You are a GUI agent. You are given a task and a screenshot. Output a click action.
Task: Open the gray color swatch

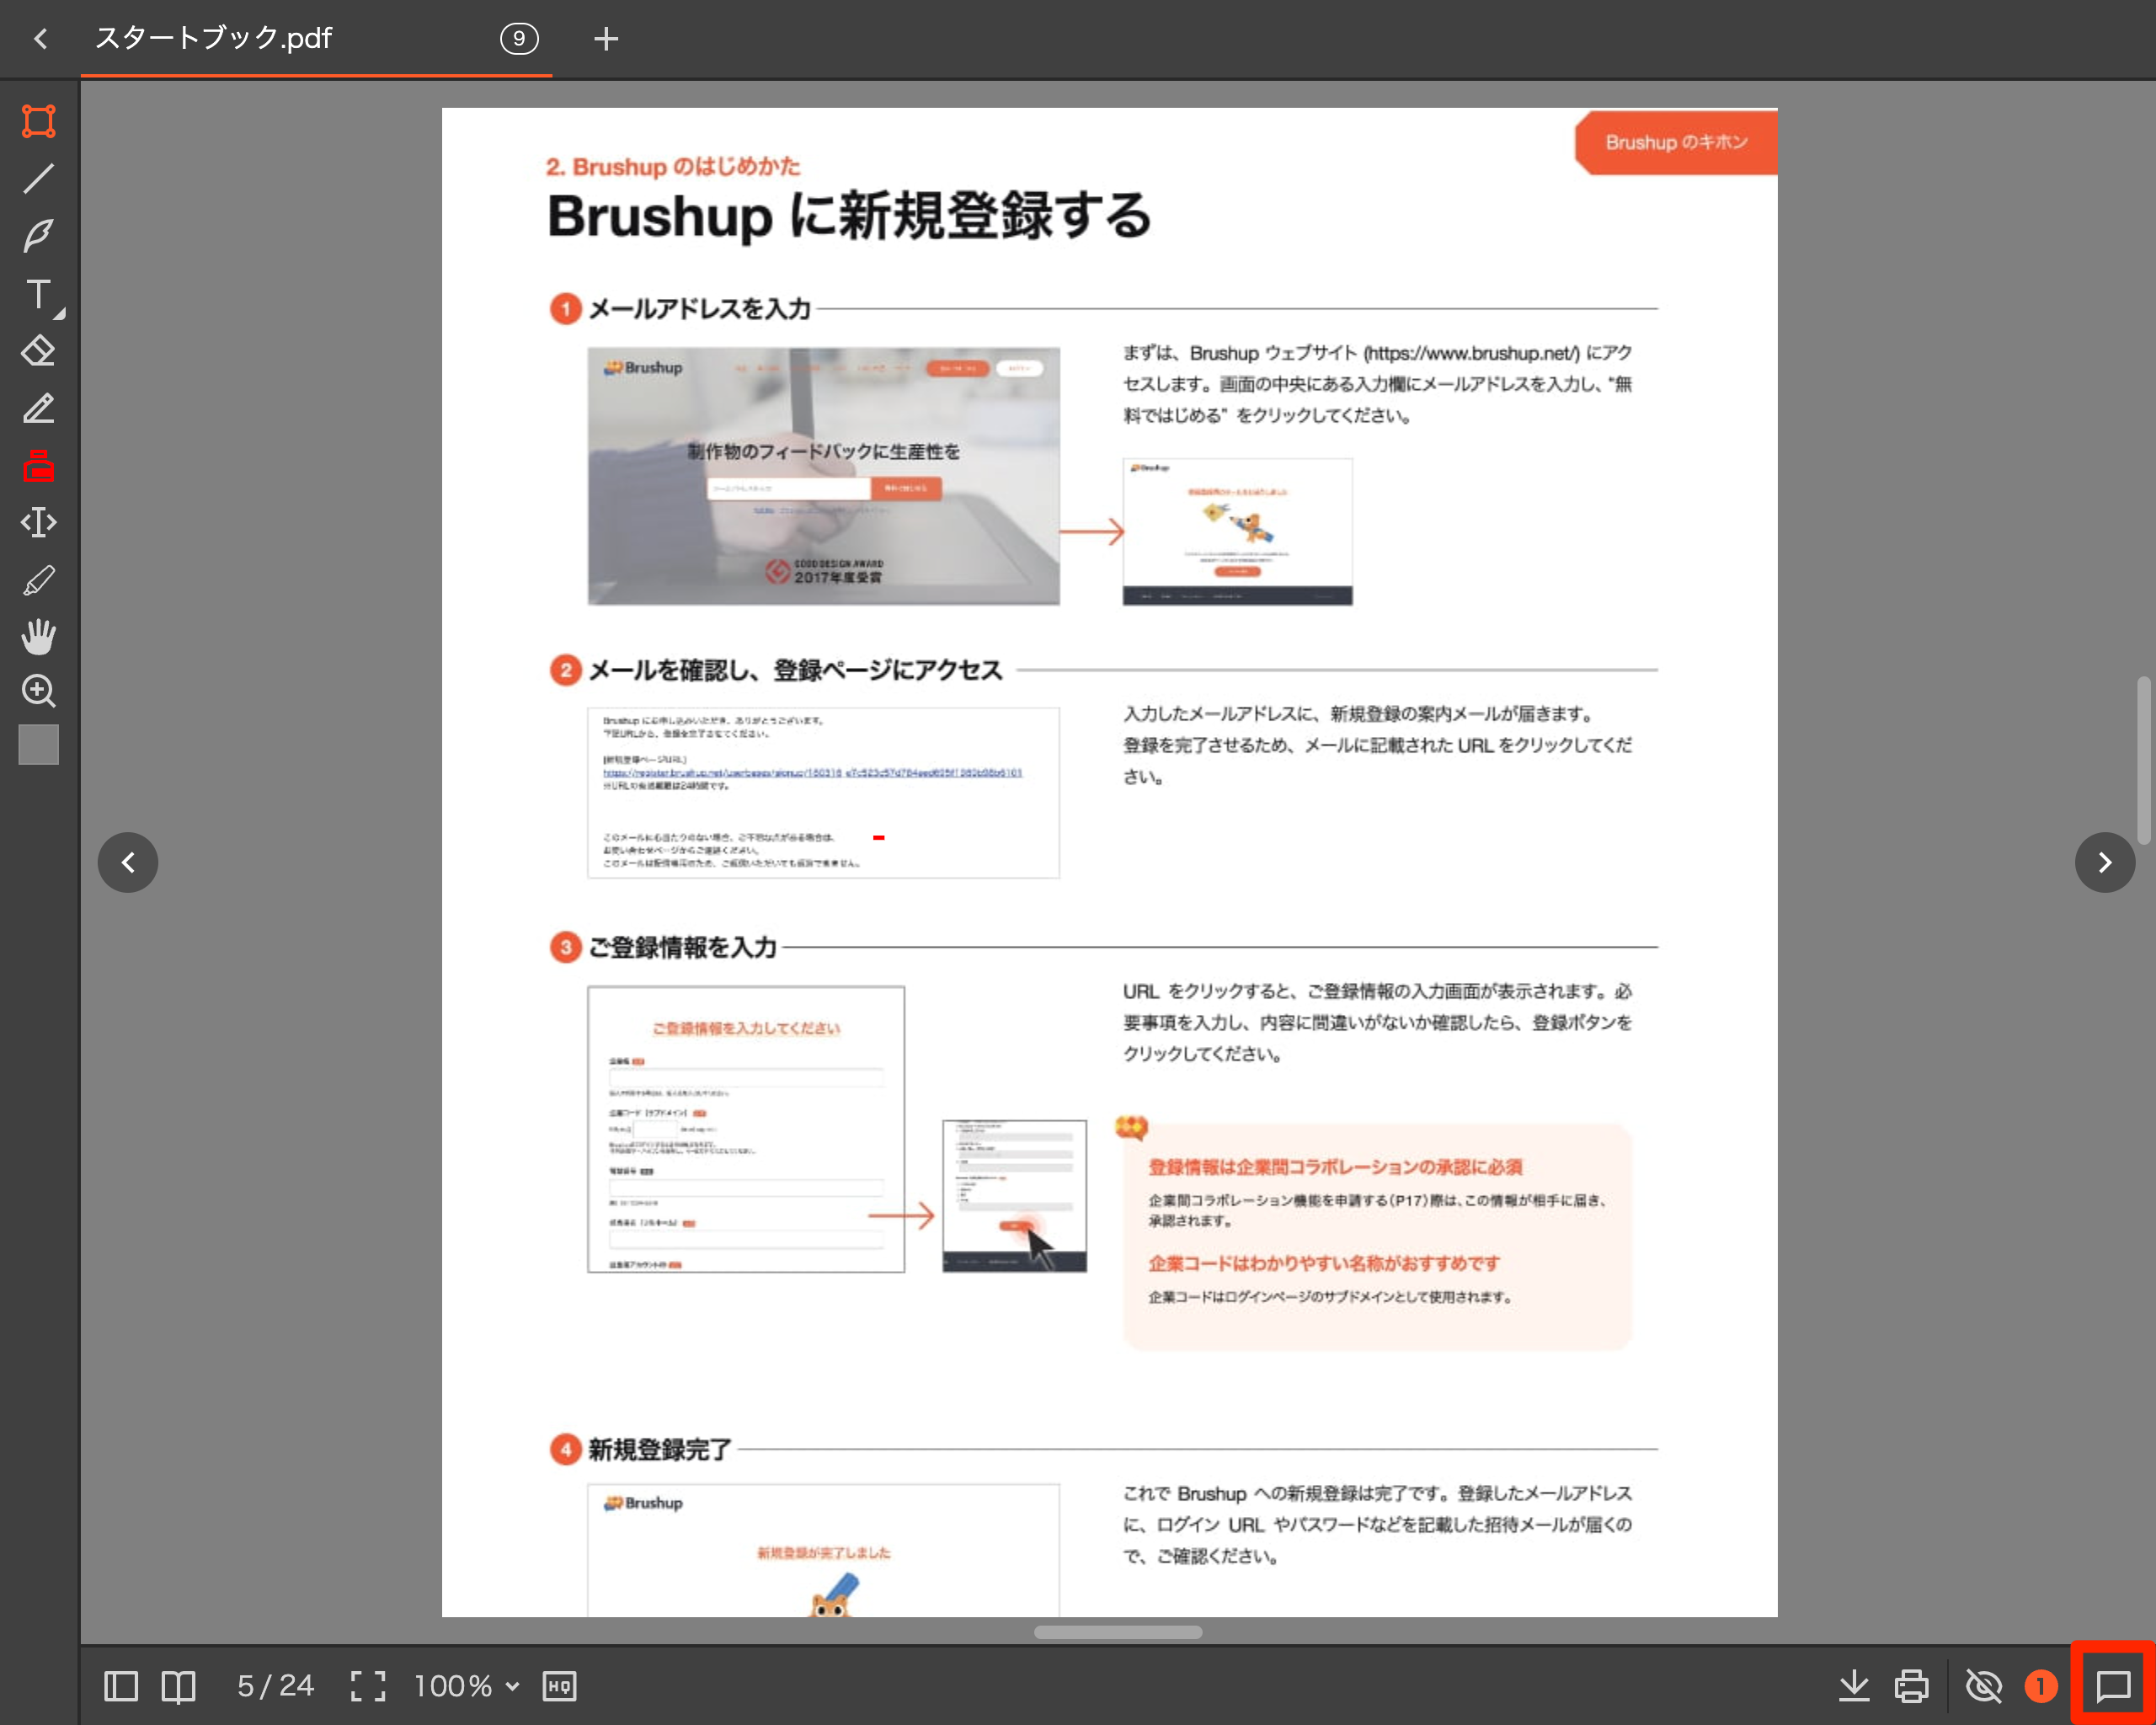pos(38,745)
